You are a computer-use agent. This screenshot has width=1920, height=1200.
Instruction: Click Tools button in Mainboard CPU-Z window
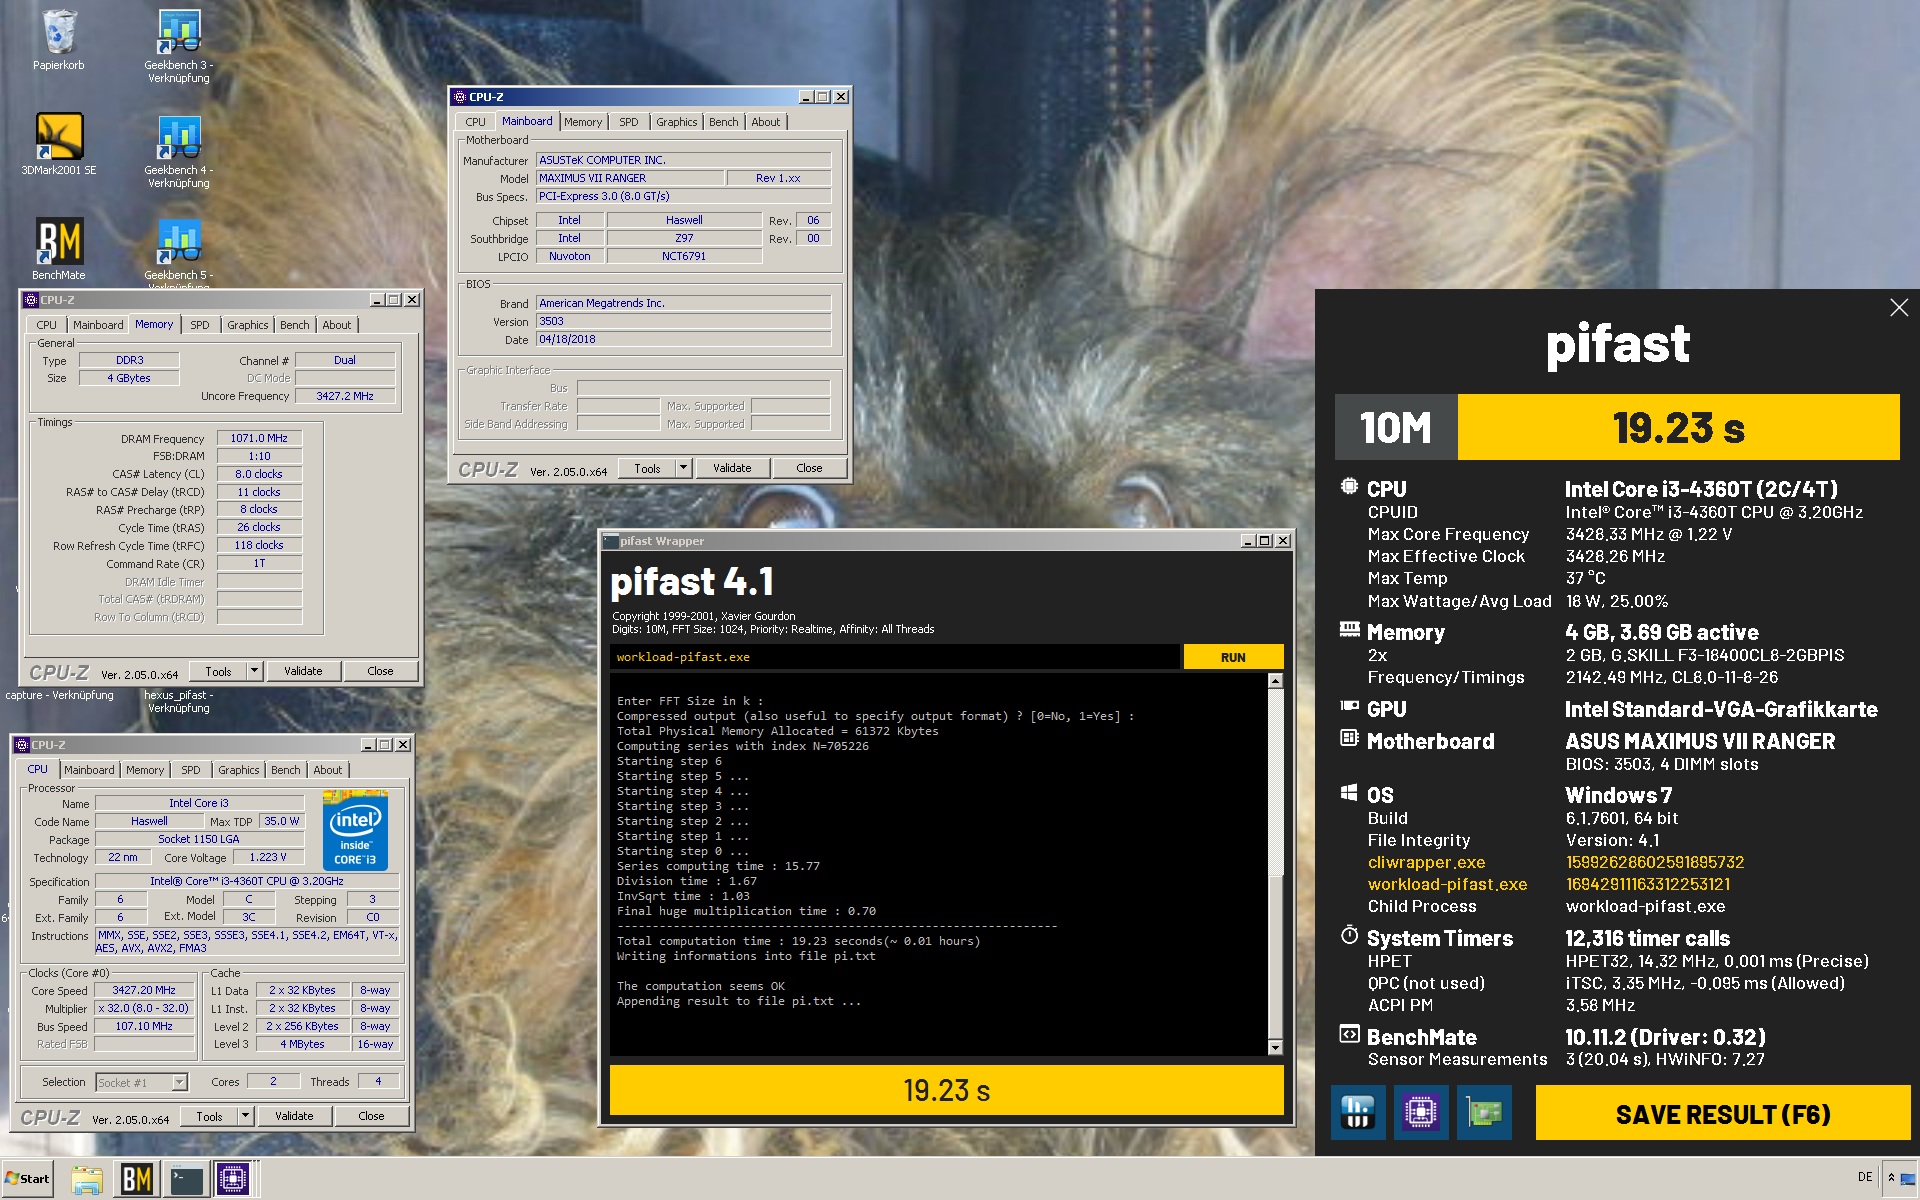coord(647,468)
